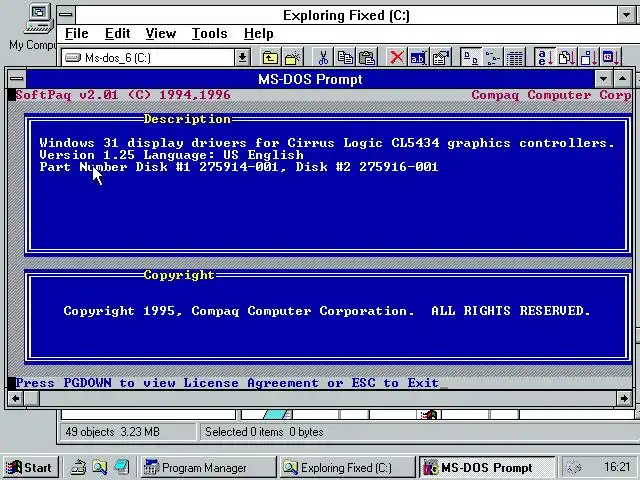Sort files by type icon
This screenshot has height=480, width=640.
tap(567, 58)
